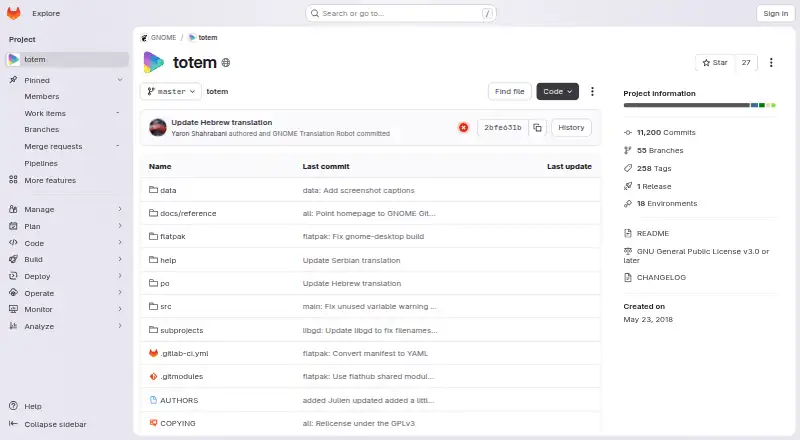800x440 pixels.
Task: Expand the Code sidebar menu chevron
Action: point(120,243)
